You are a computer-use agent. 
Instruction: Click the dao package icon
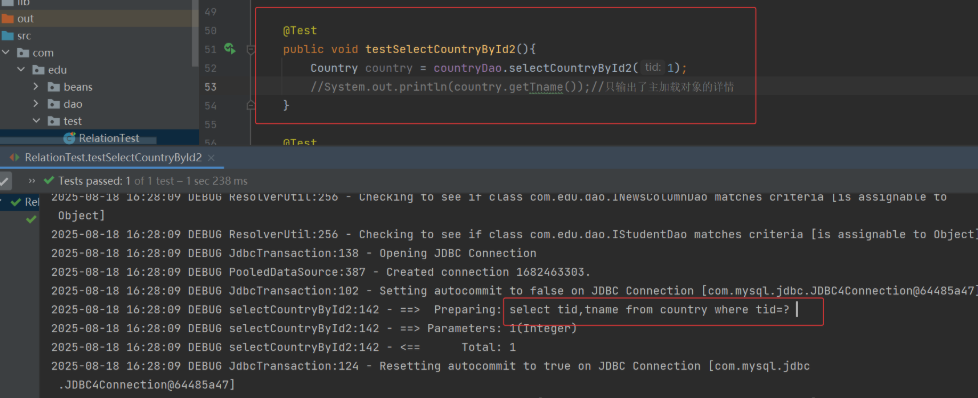pyautogui.click(x=54, y=104)
